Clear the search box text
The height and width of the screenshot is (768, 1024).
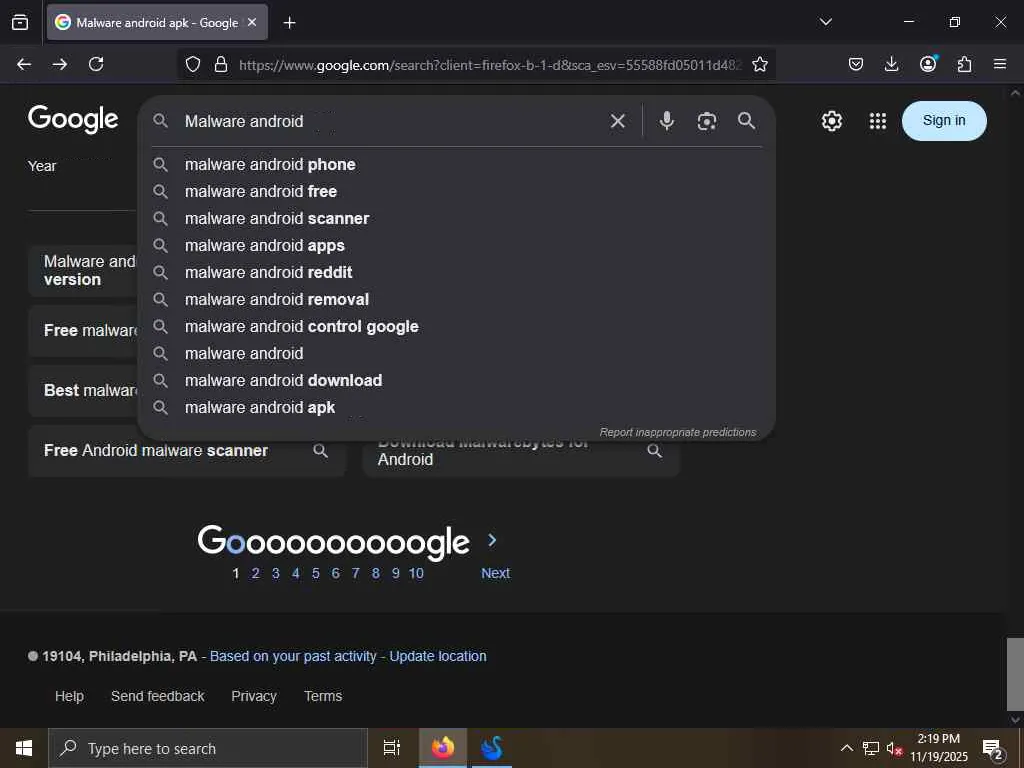click(618, 121)
